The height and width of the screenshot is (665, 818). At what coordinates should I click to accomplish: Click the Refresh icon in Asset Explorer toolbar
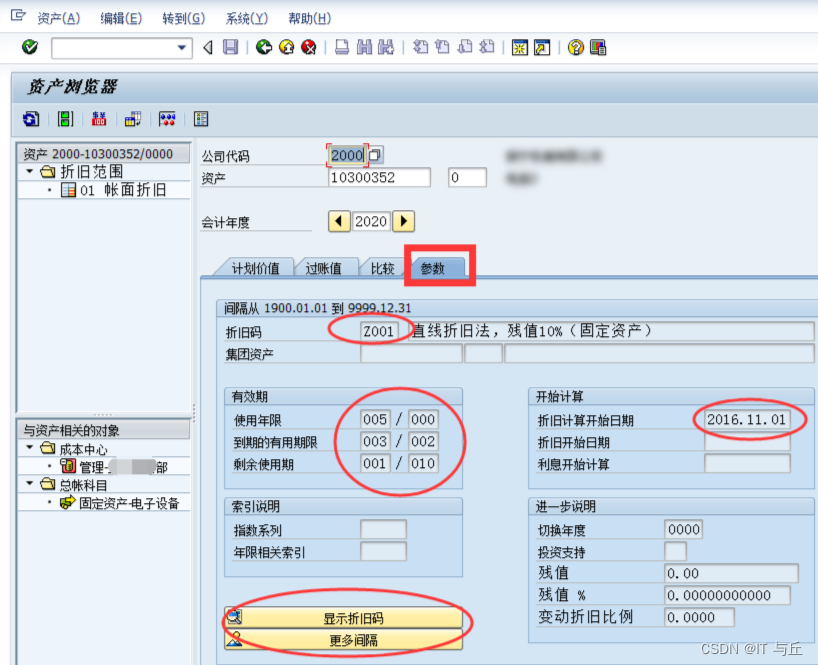31,119
